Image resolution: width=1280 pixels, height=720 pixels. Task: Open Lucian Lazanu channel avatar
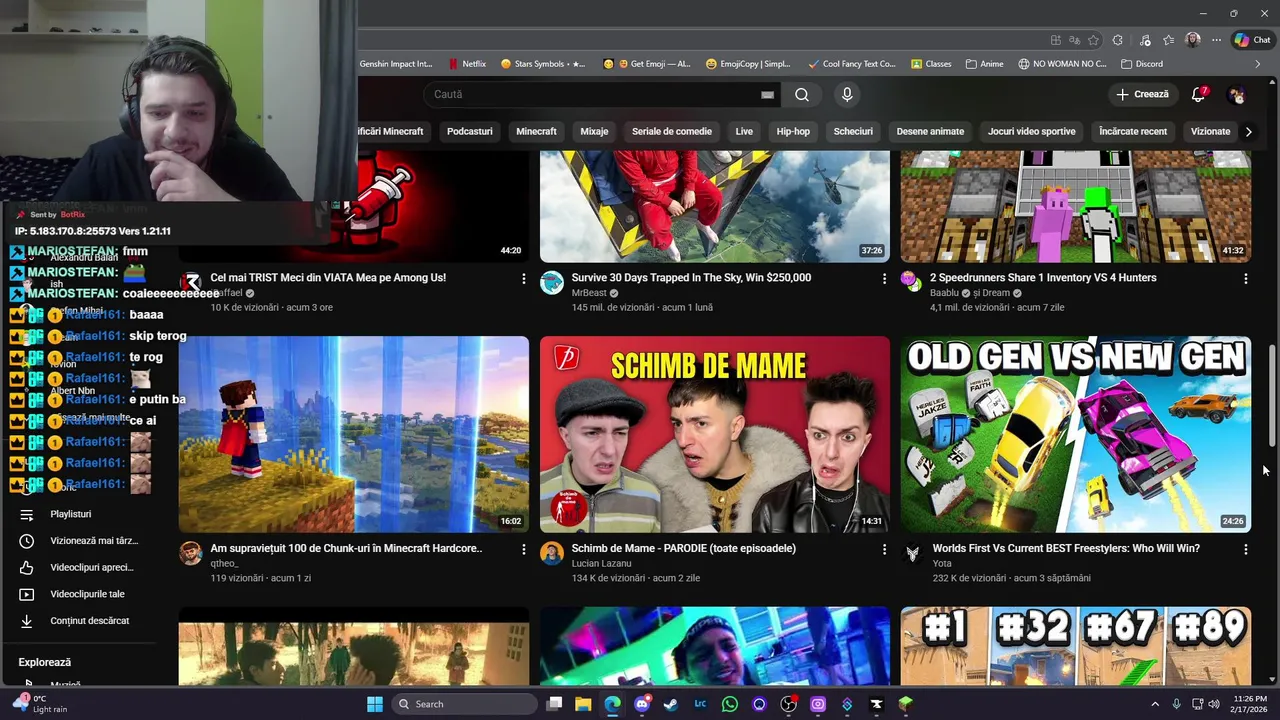tap(552, 554)
